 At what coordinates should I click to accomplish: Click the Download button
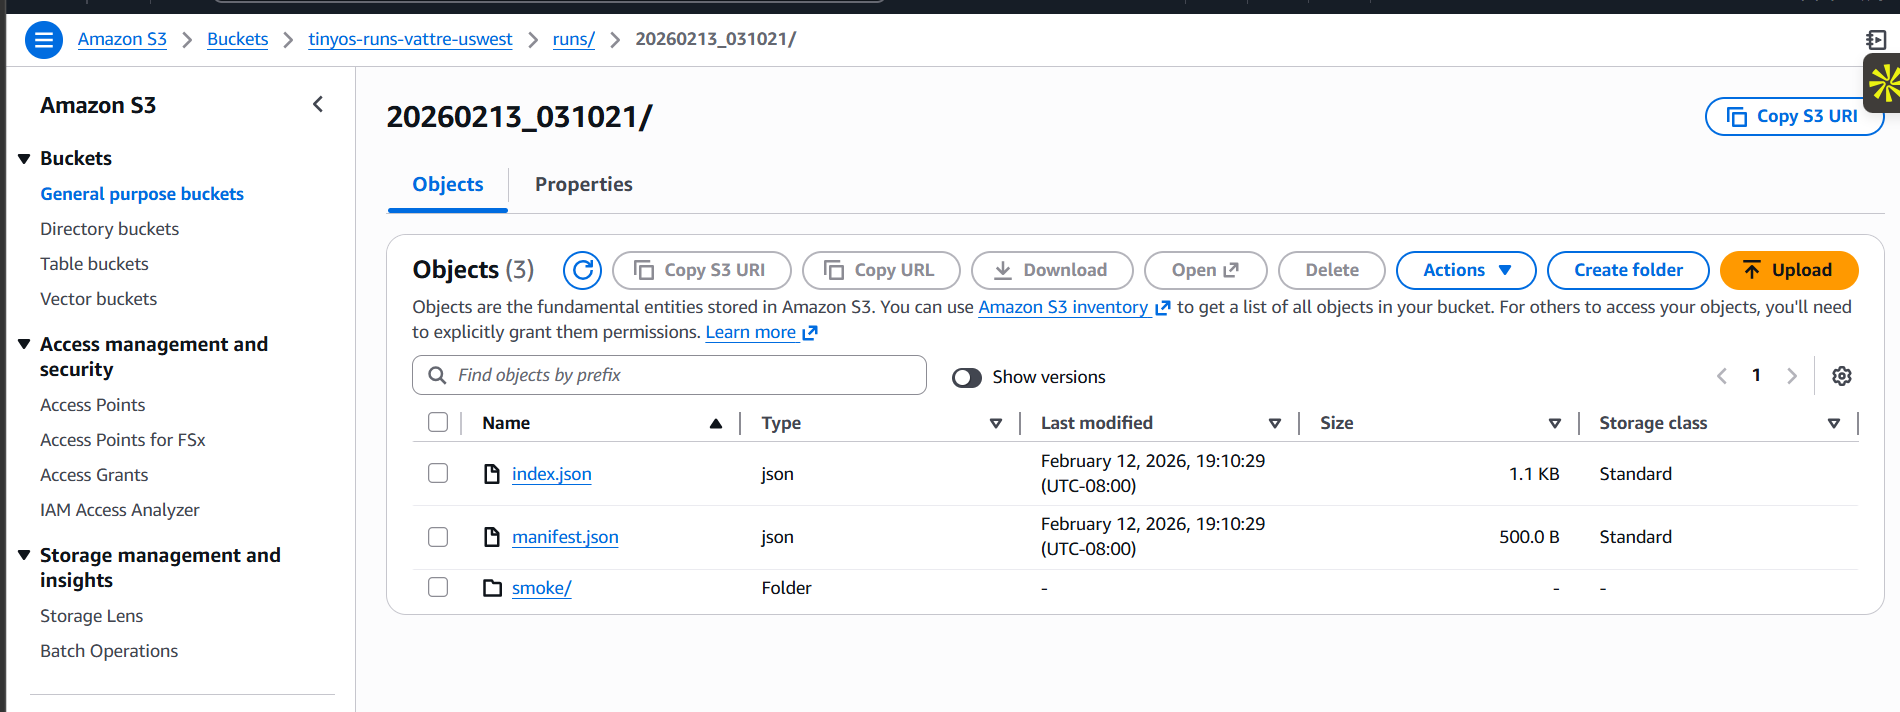coord(1052,270)
